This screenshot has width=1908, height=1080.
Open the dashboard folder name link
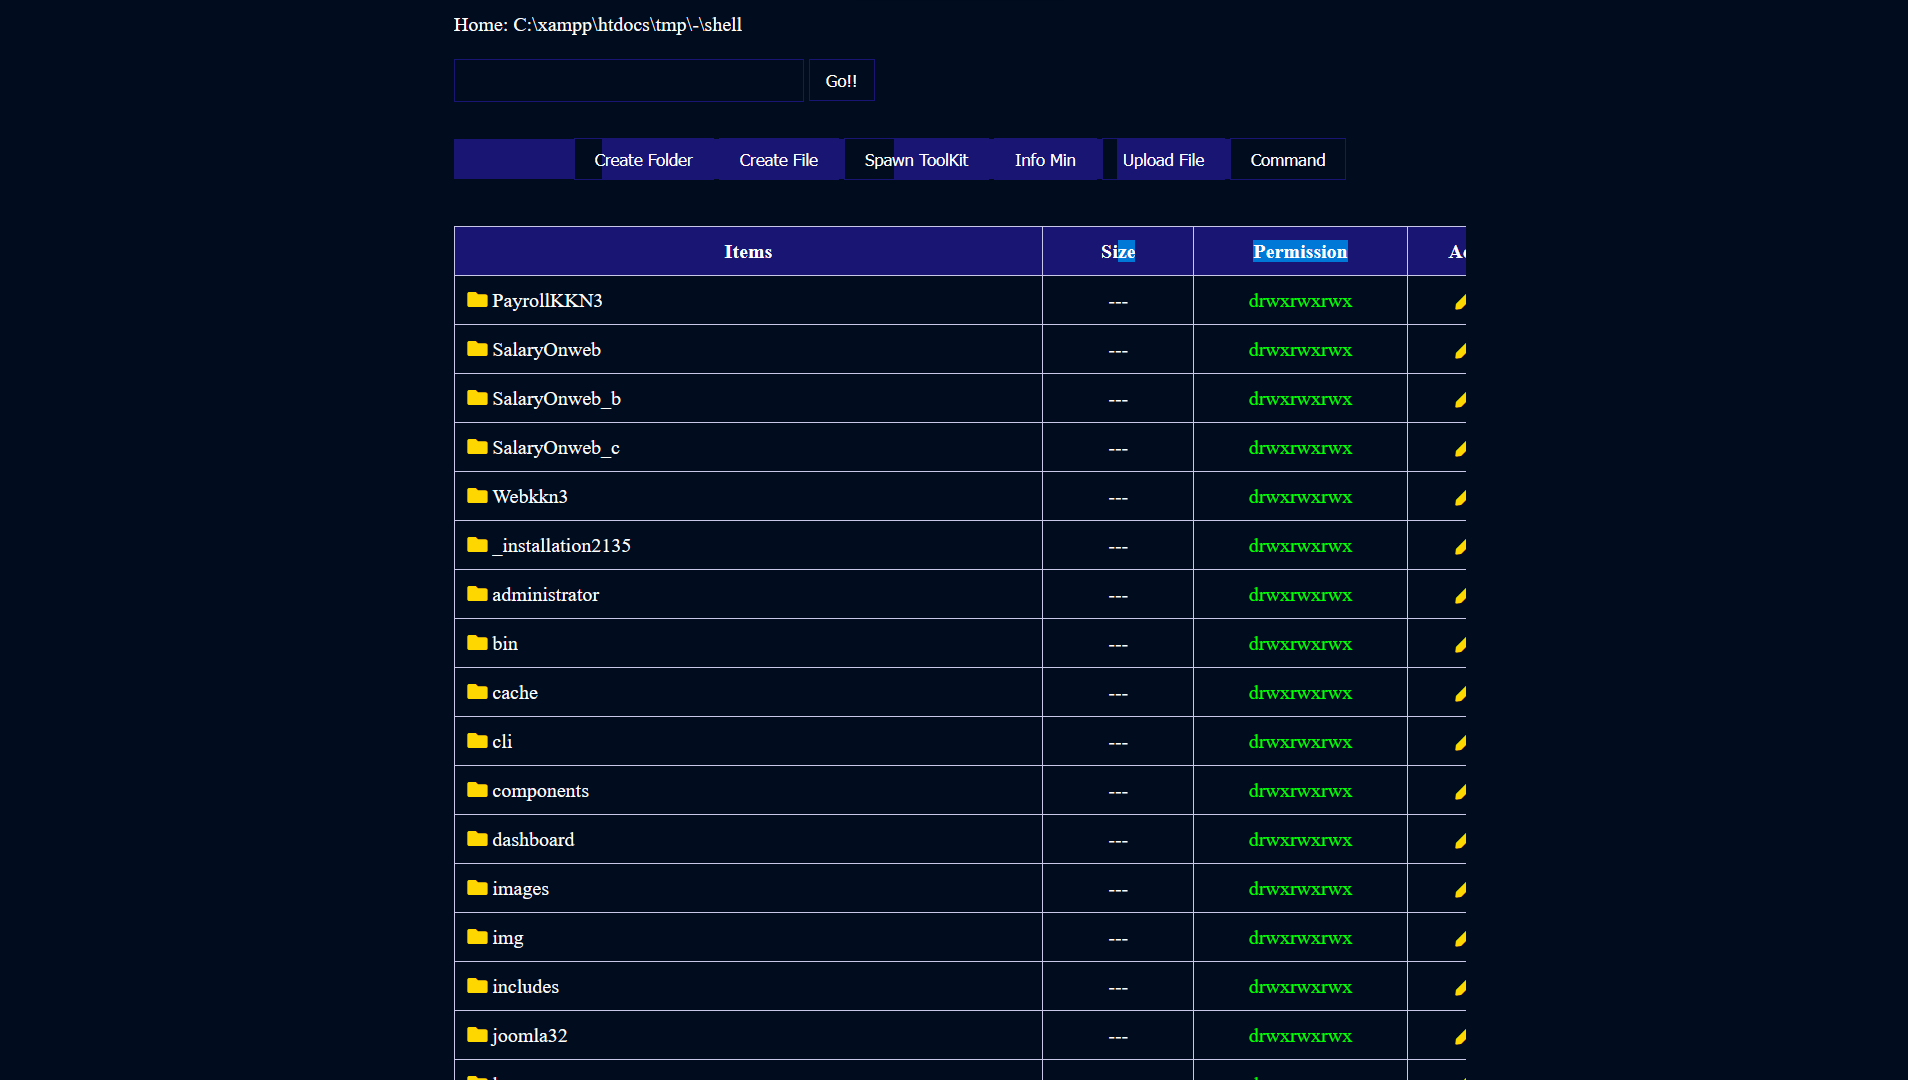point(533,840)
